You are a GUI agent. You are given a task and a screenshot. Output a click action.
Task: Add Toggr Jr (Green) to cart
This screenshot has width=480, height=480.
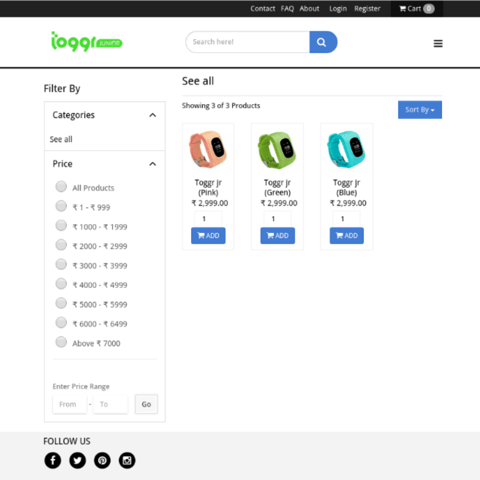coord(278,236)
